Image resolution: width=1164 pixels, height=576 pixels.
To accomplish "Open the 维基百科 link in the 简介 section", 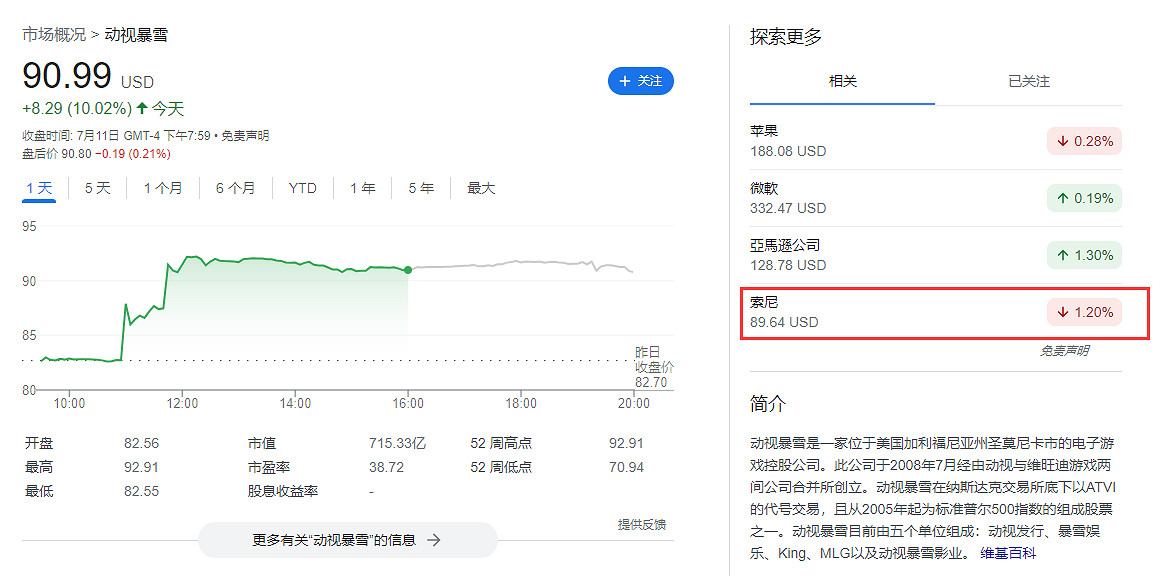I will pyautogui.click(x=1006, y=551).
